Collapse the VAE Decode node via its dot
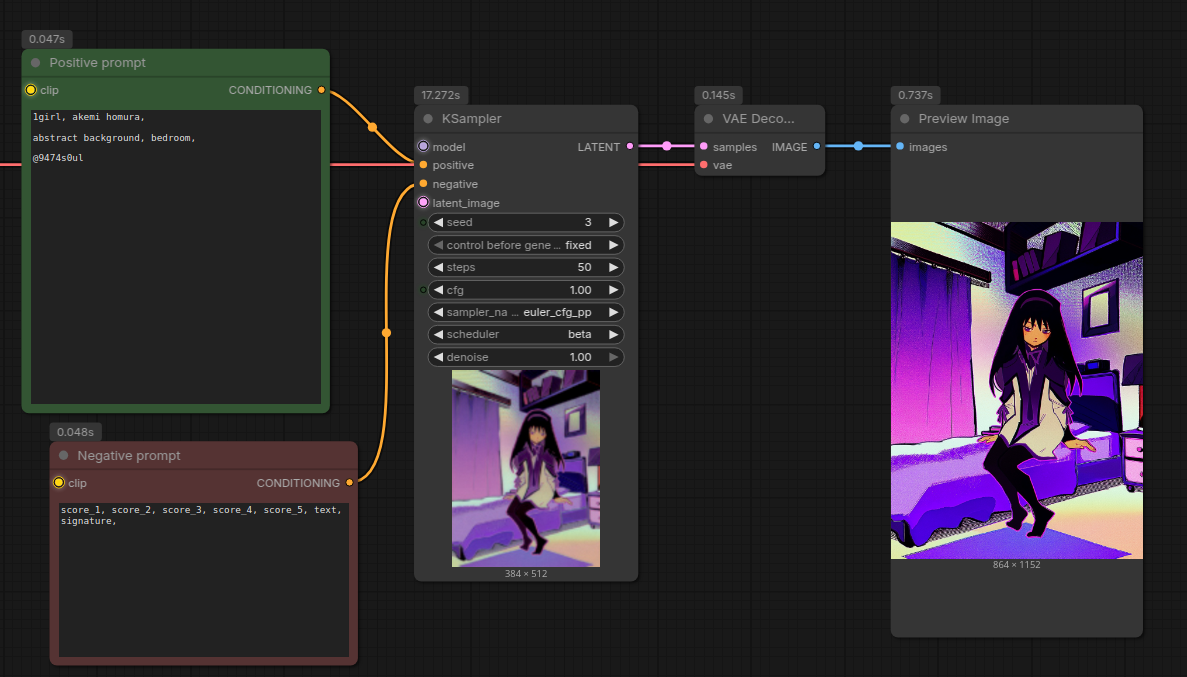Screen dimensions: 1187x677 pos(709,119)
